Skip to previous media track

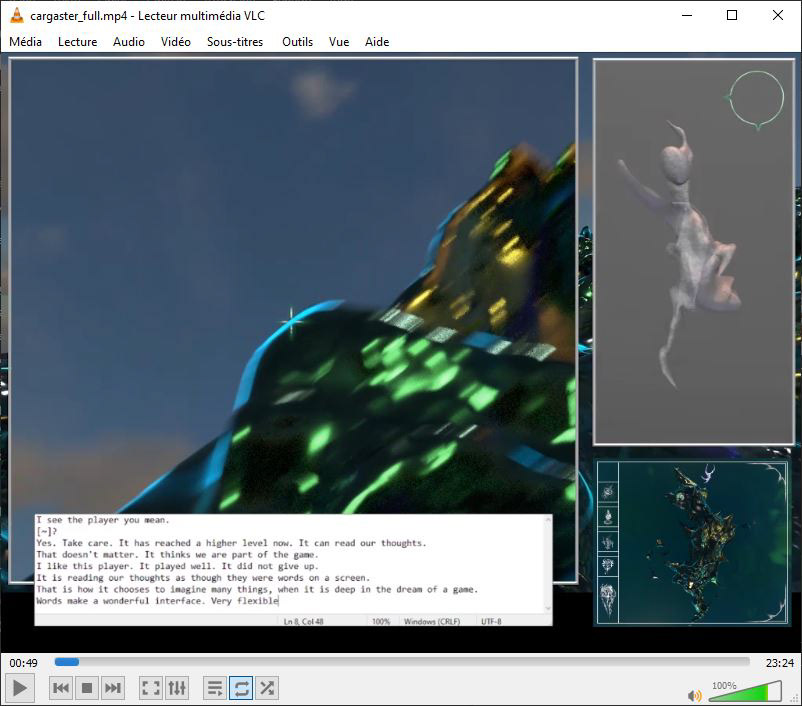pyautogui.click(x=61, y=688)
